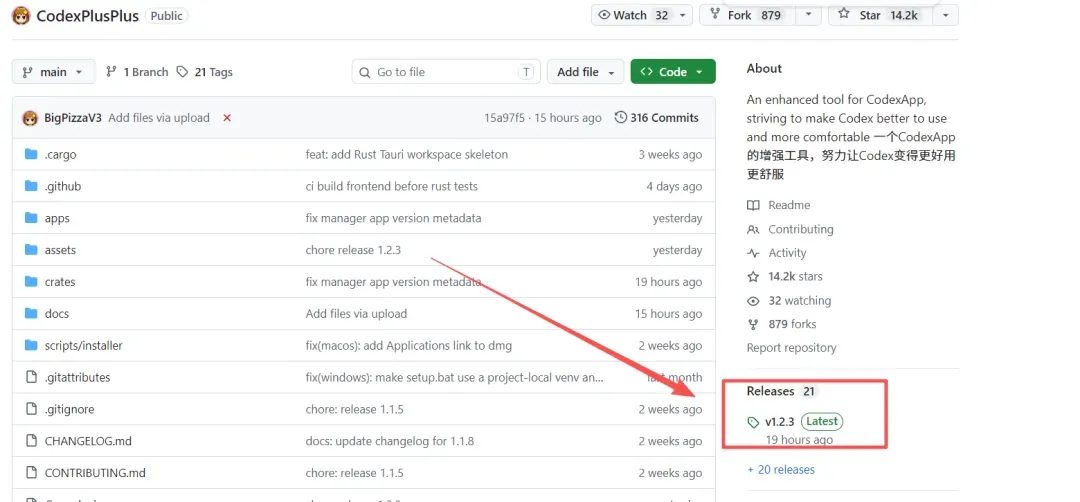Click the BigPizzaV3 committer avatar

(x=30, y=118)
